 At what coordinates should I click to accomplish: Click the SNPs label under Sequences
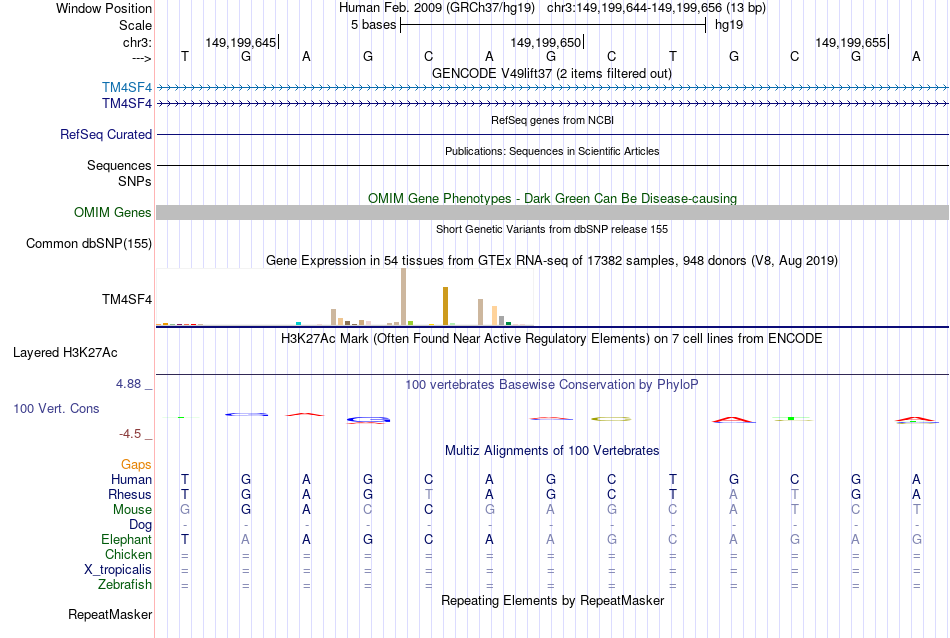click(x=135, y=181)
